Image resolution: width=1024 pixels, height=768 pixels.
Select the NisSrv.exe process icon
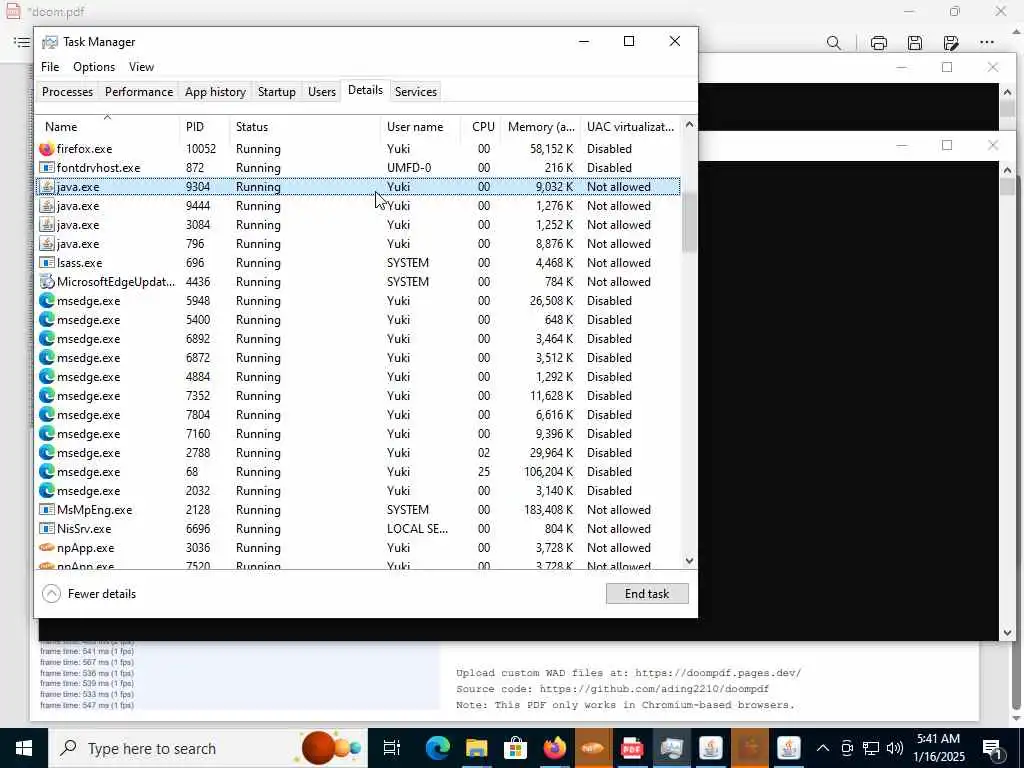(x=46, y=528)
